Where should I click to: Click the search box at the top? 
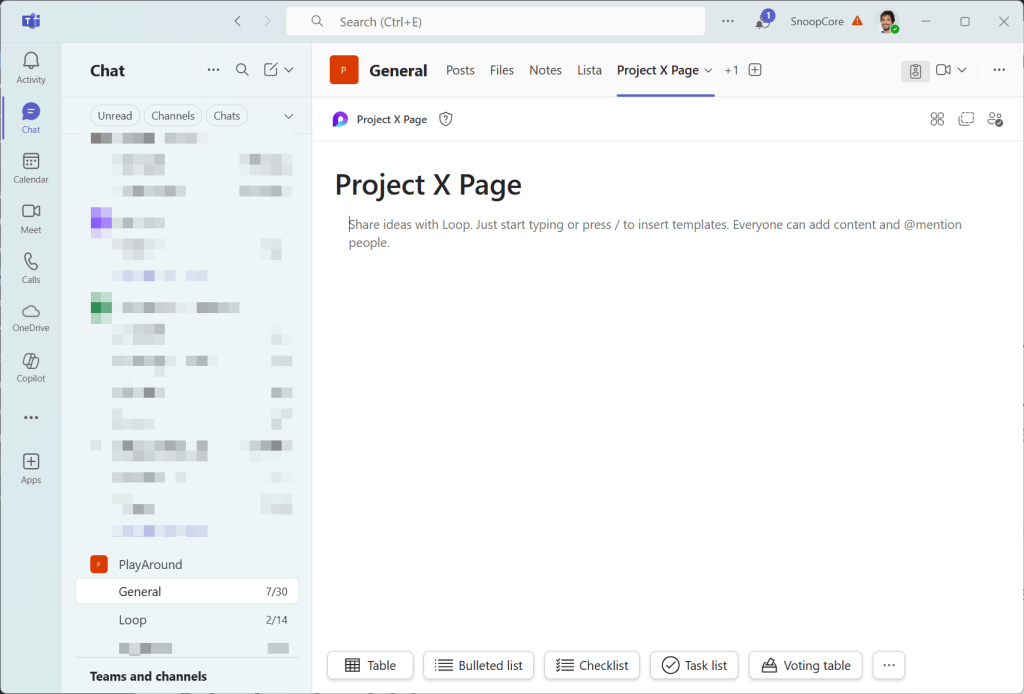(x=495, y=21)
